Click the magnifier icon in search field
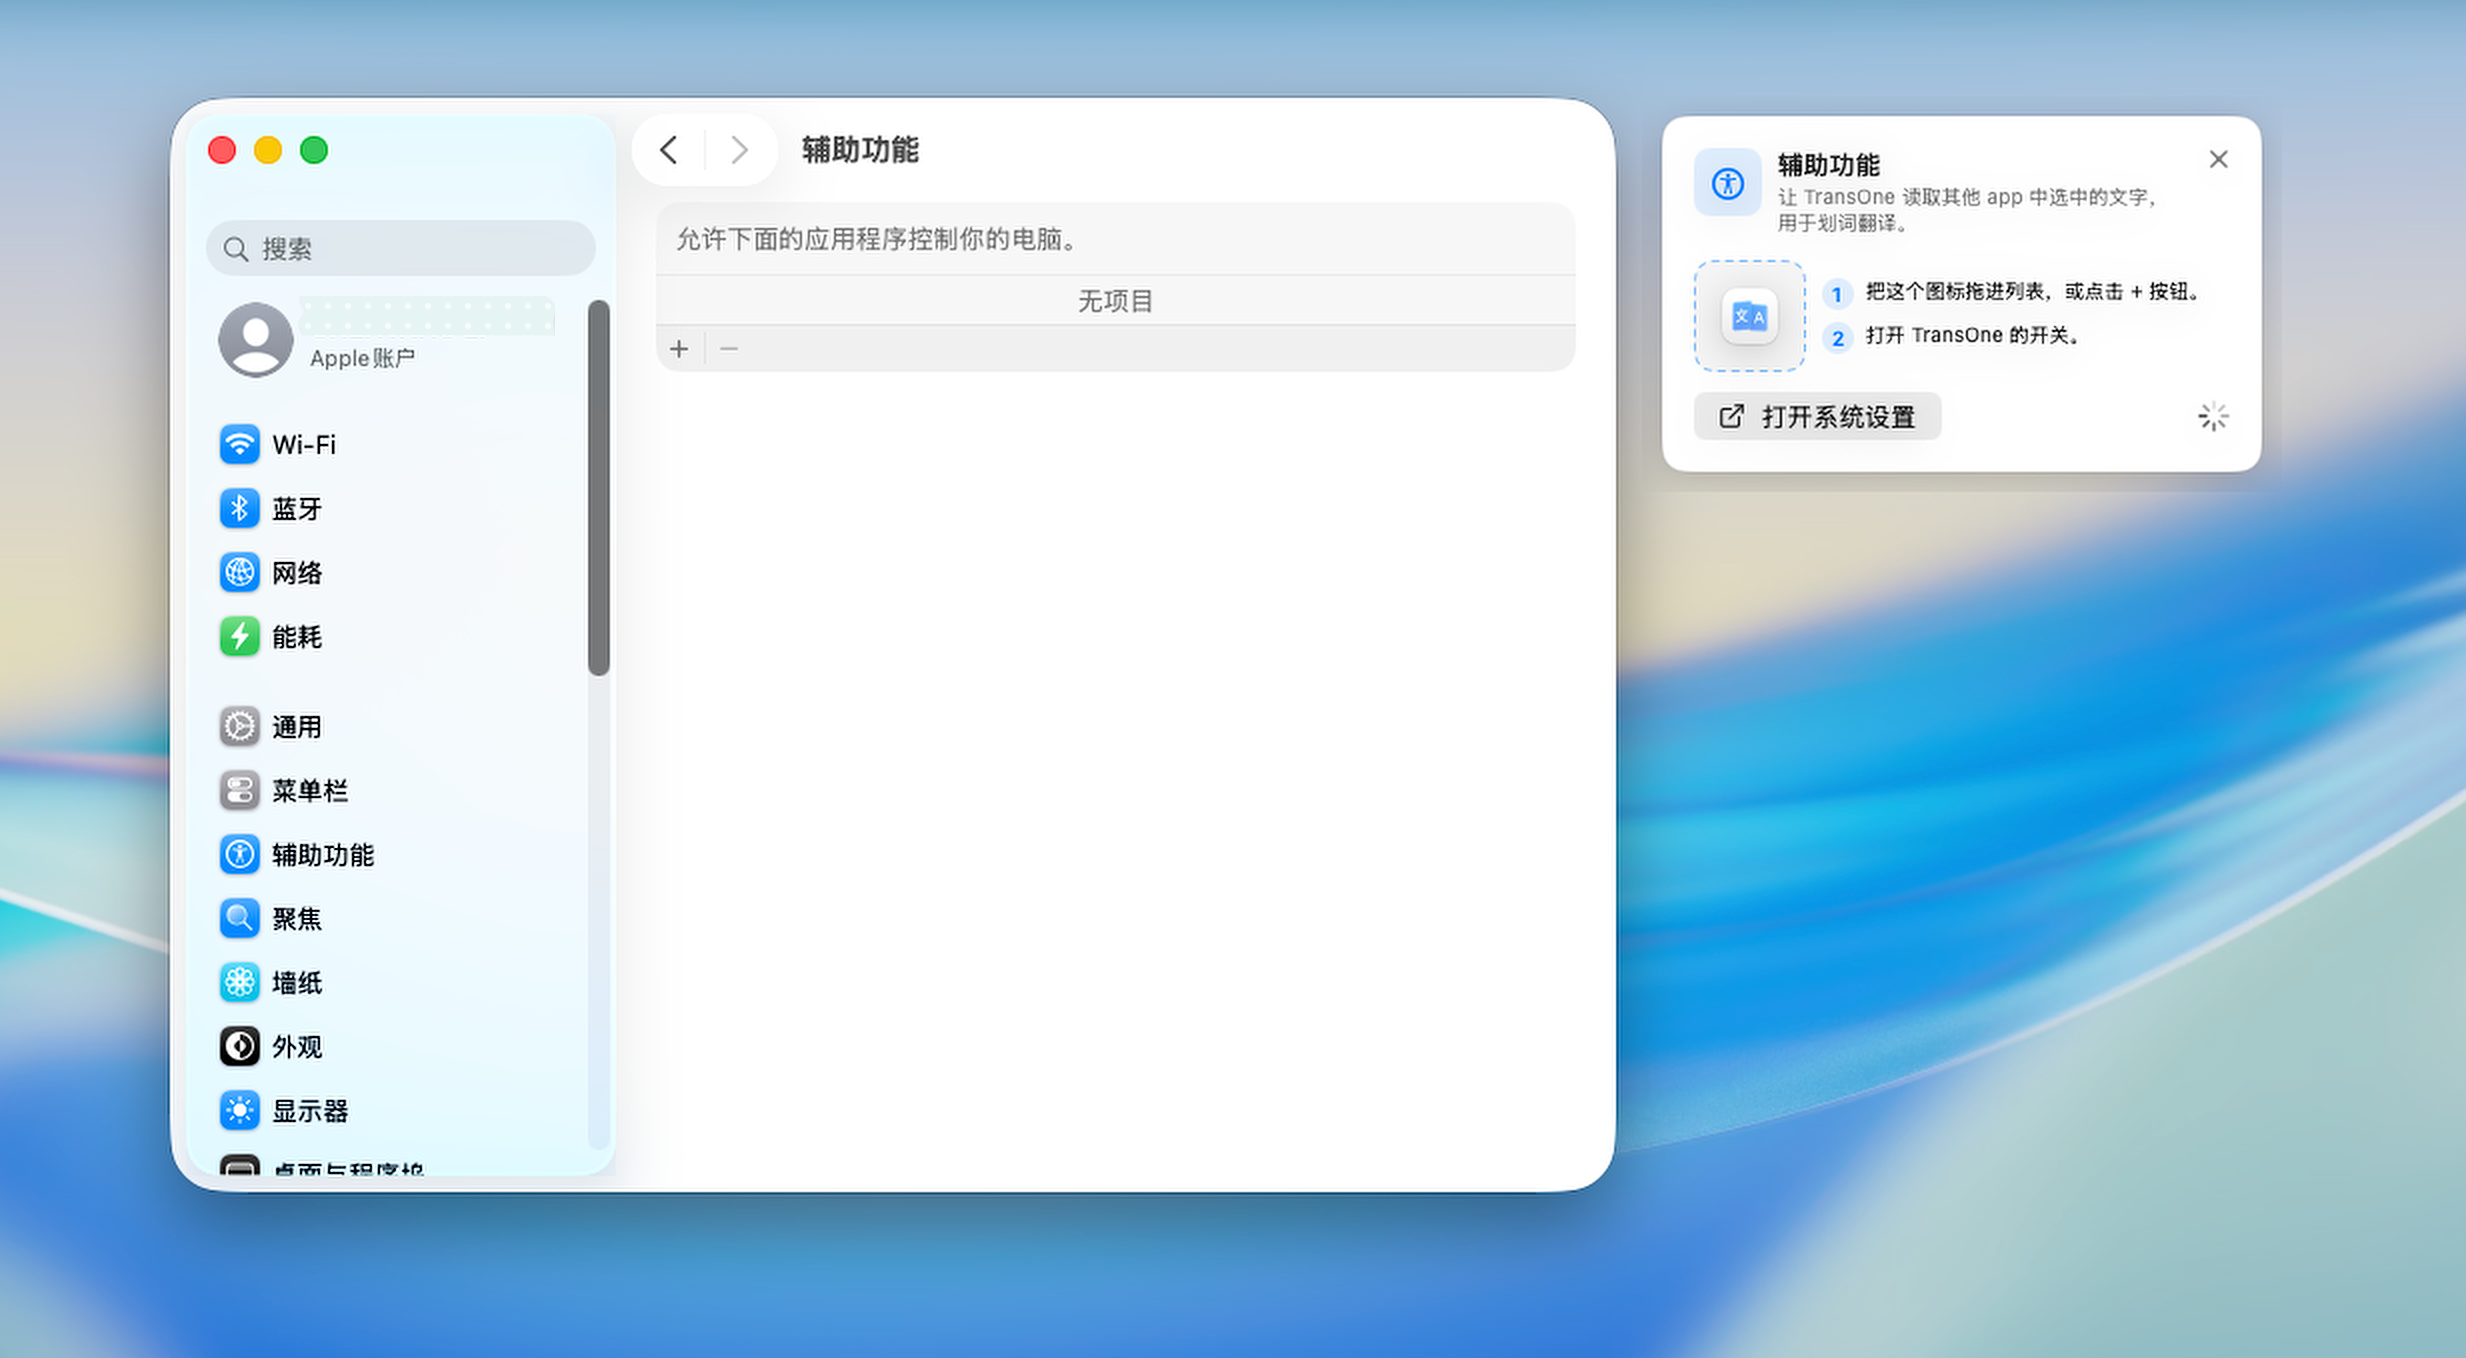This screenshot has height=1358, width=2466. [x=236, y=249]
